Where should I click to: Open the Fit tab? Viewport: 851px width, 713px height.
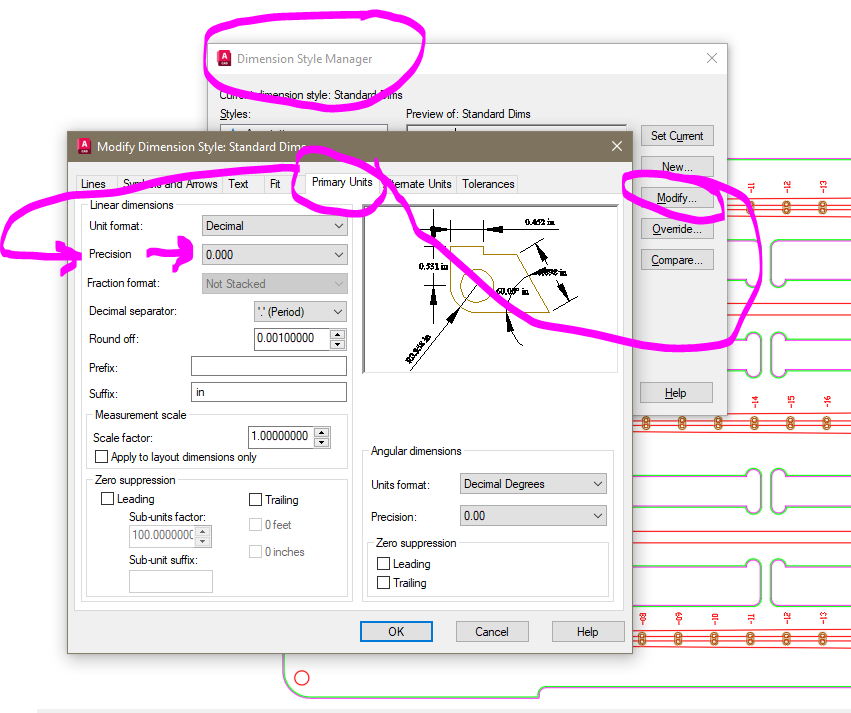click(275, 184)
